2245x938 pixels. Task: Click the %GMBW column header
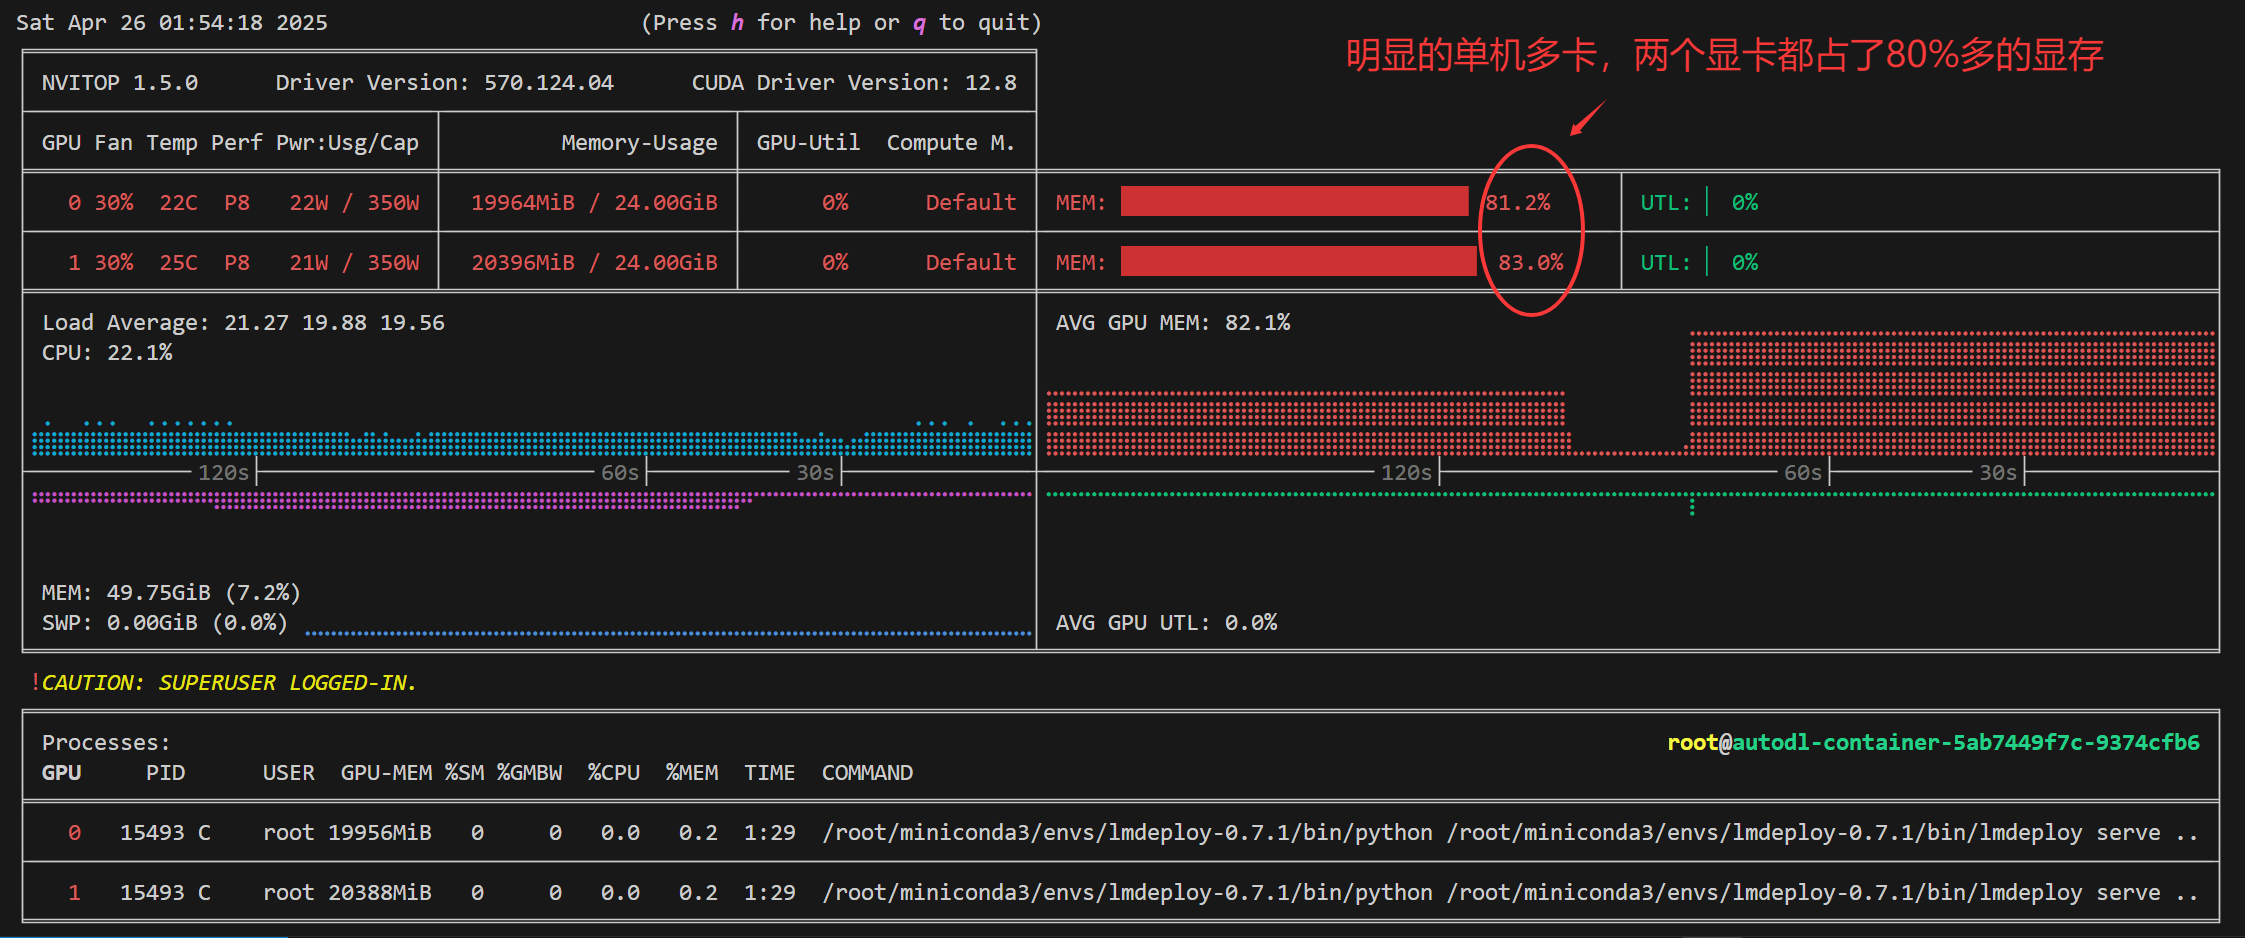(529, 772)
